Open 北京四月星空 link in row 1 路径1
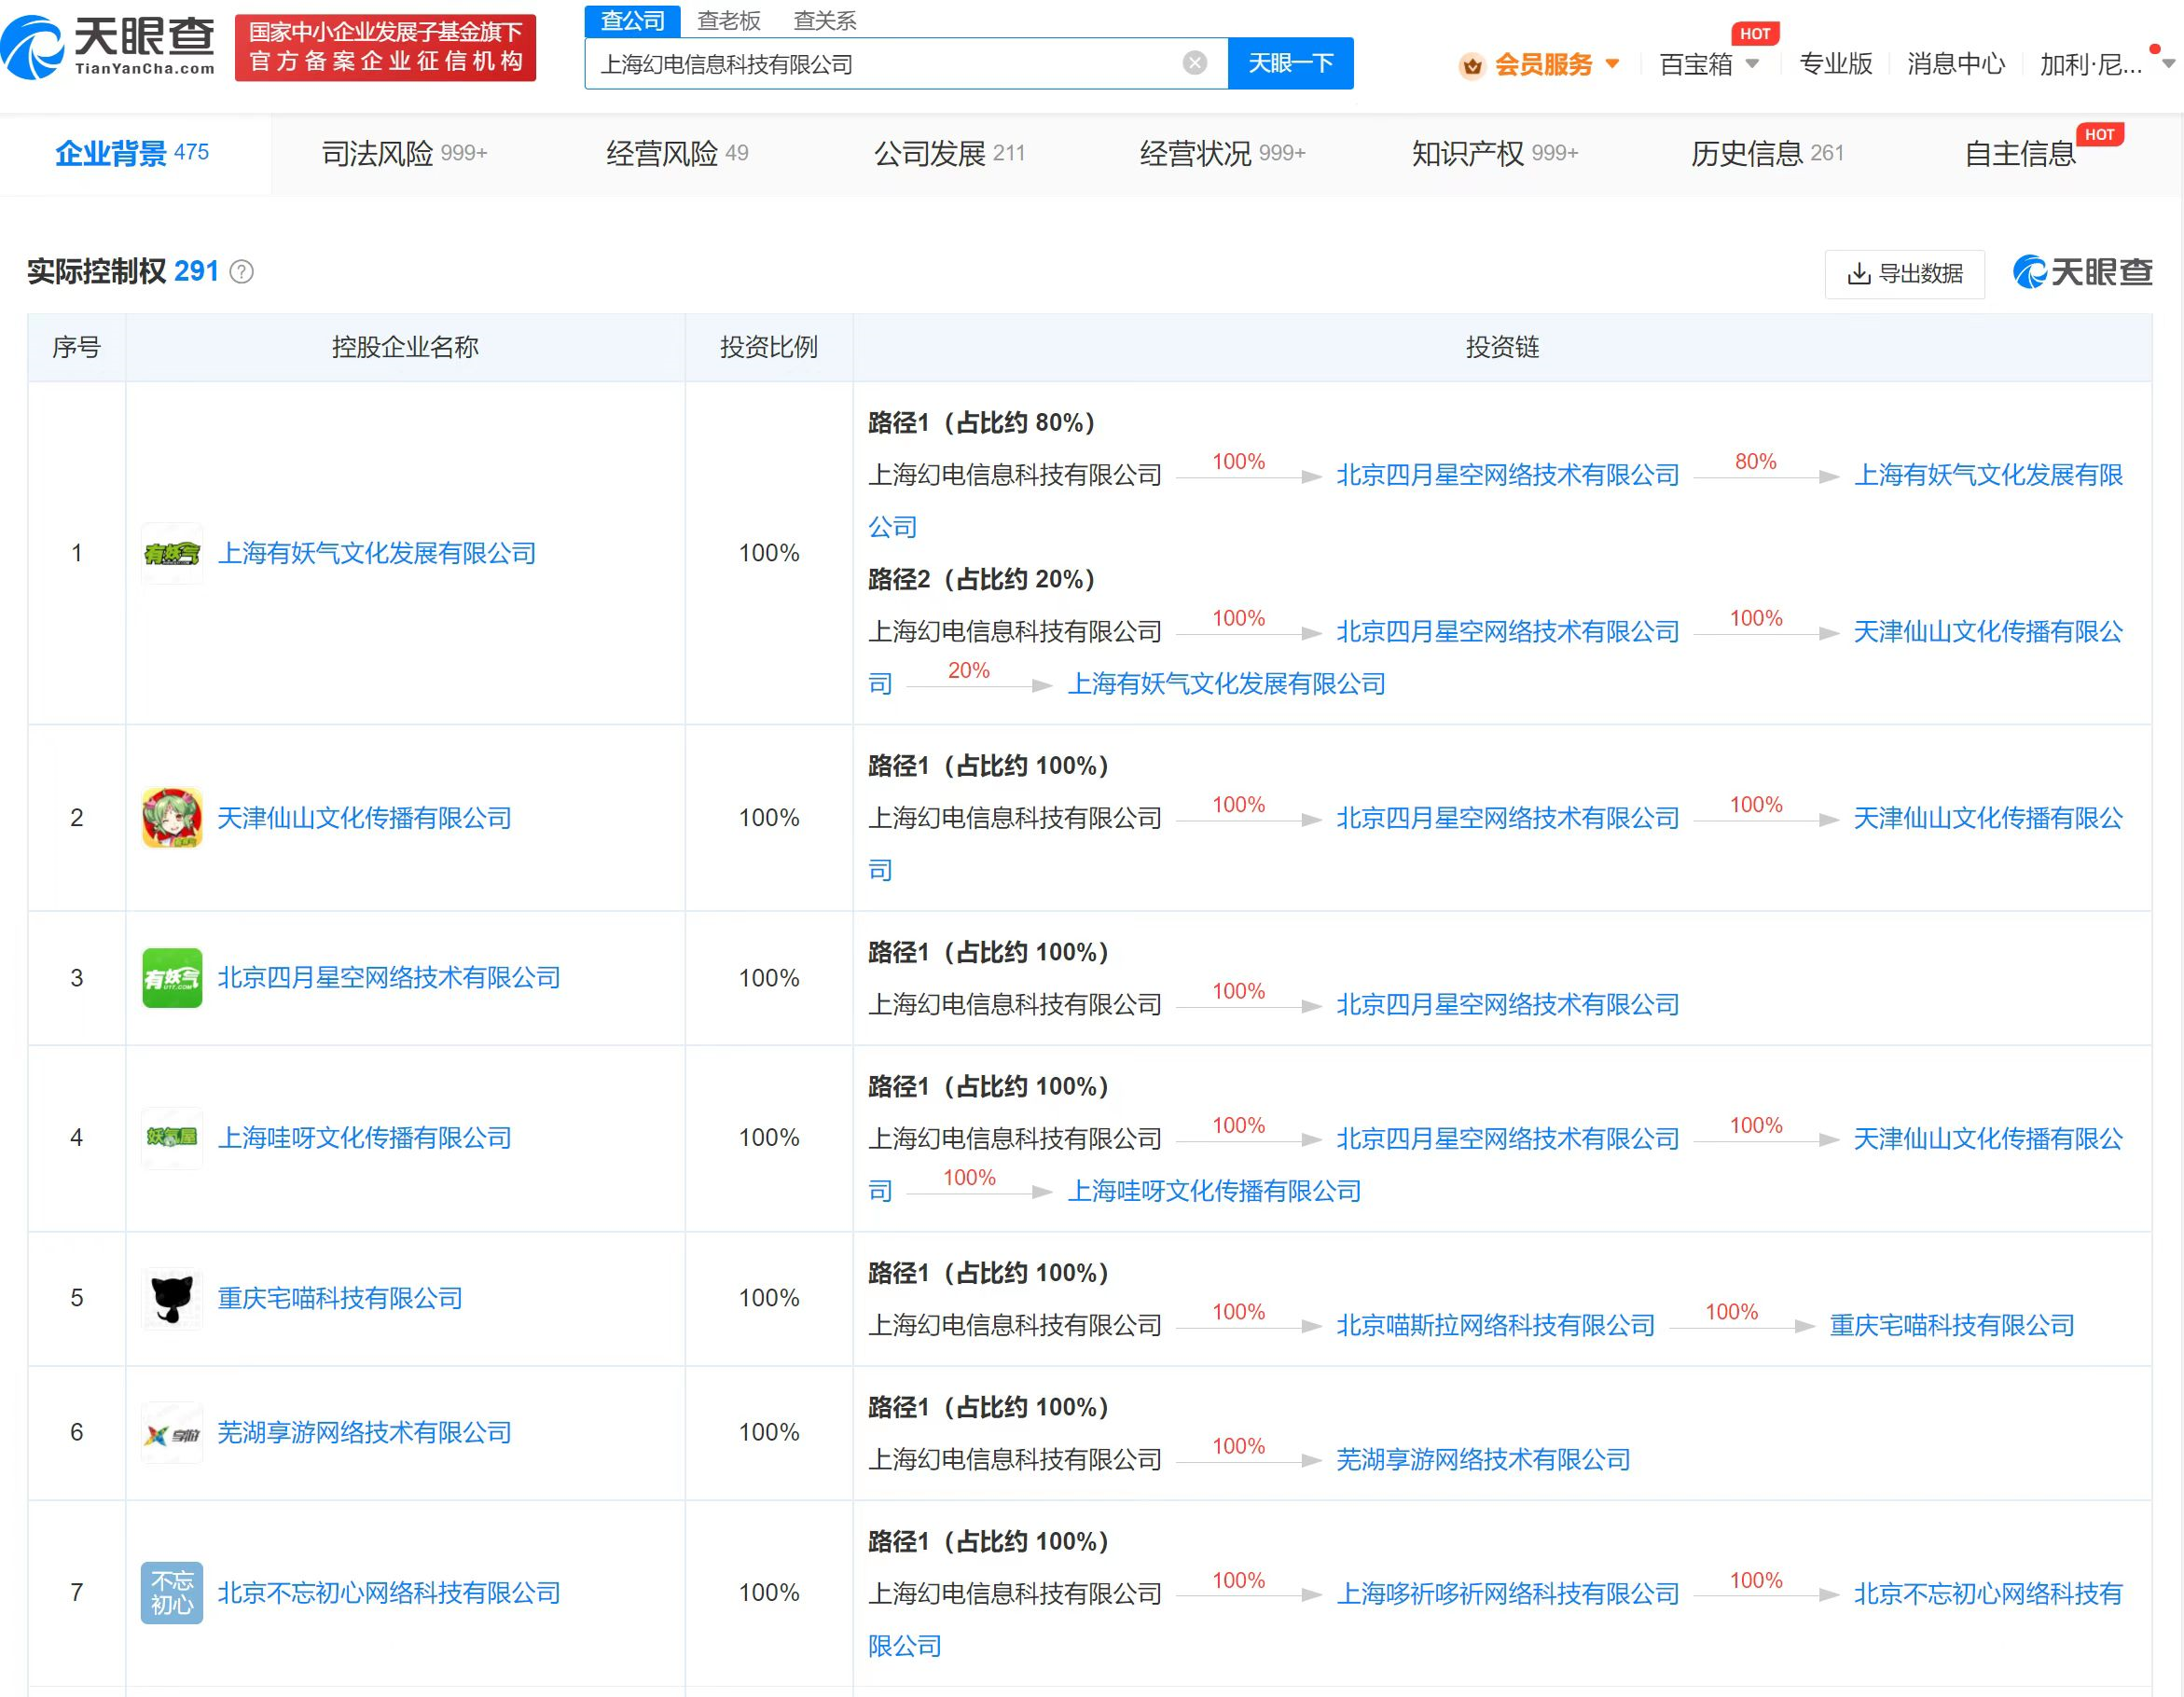 click(1507, 475)
